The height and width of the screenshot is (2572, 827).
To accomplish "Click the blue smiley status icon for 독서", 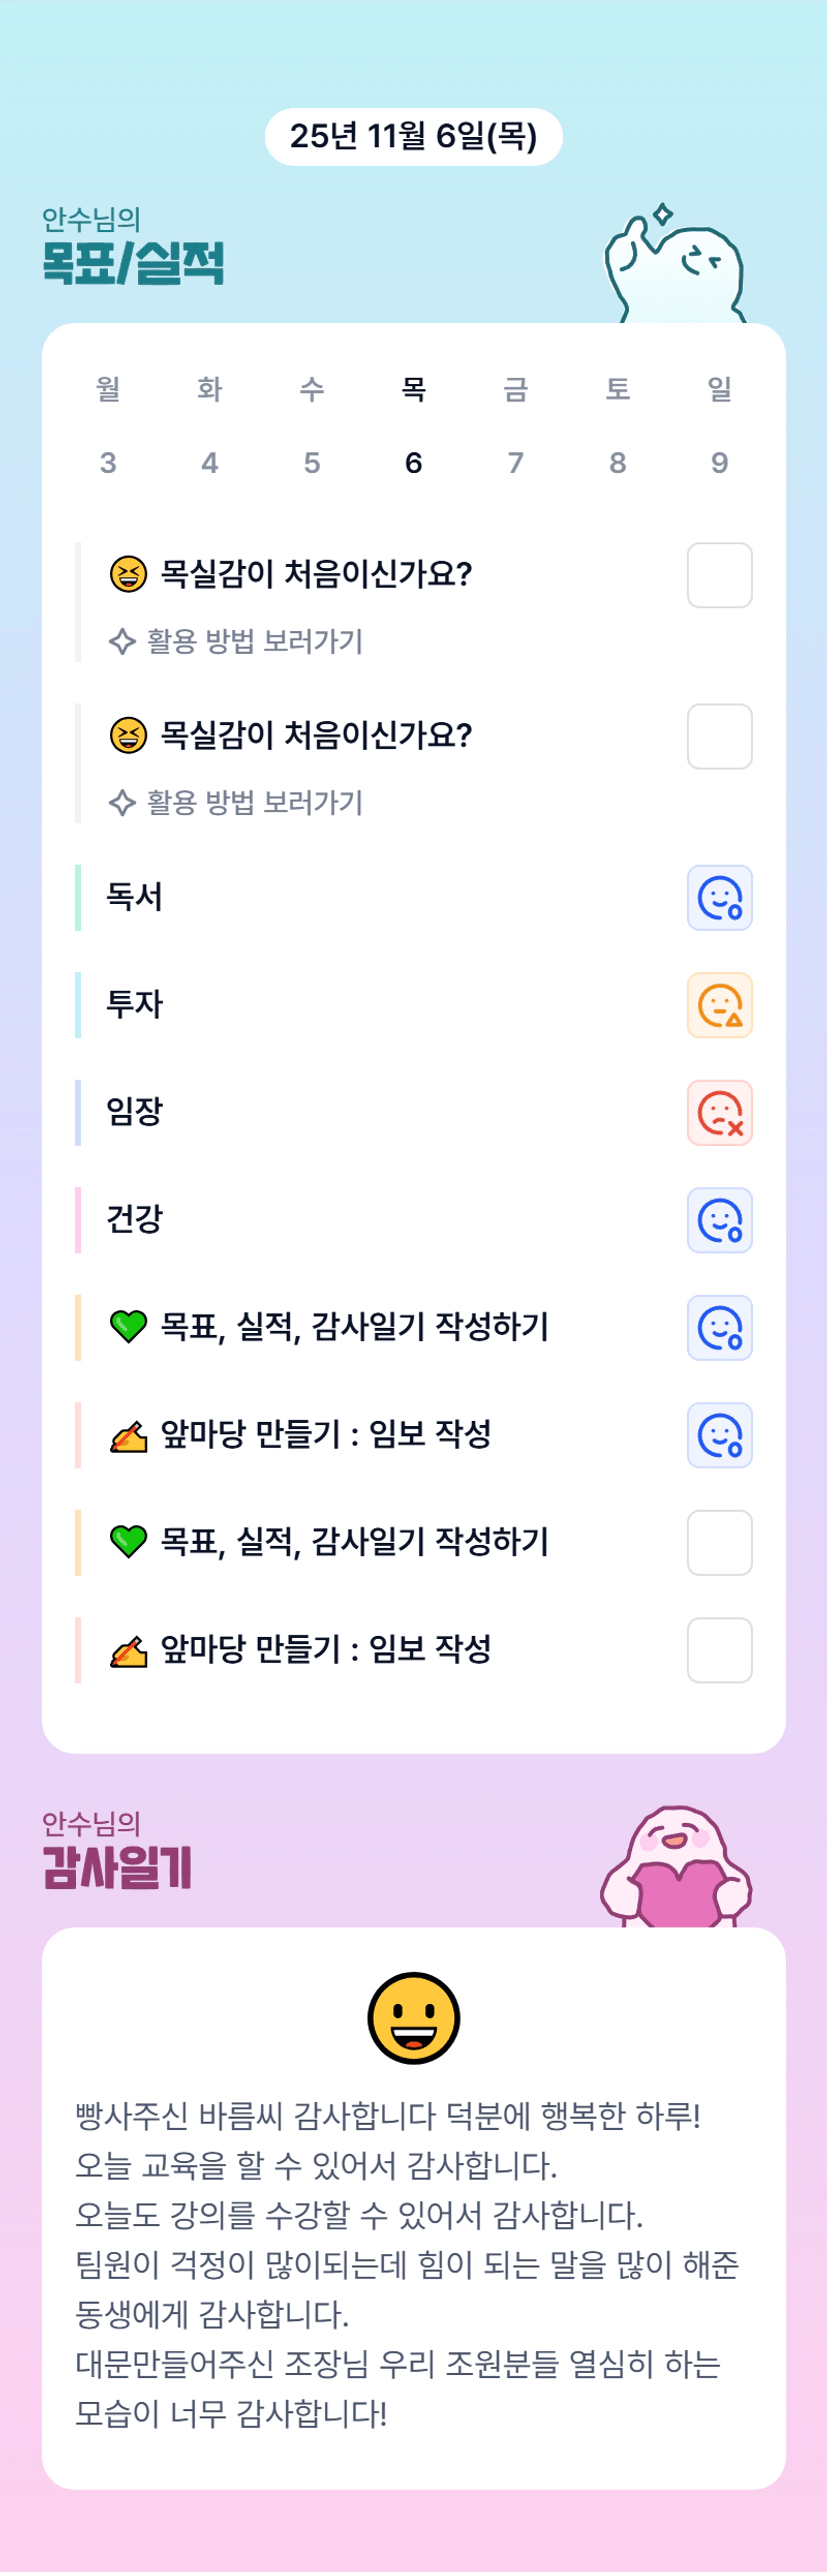I will [x=719, y=897].
